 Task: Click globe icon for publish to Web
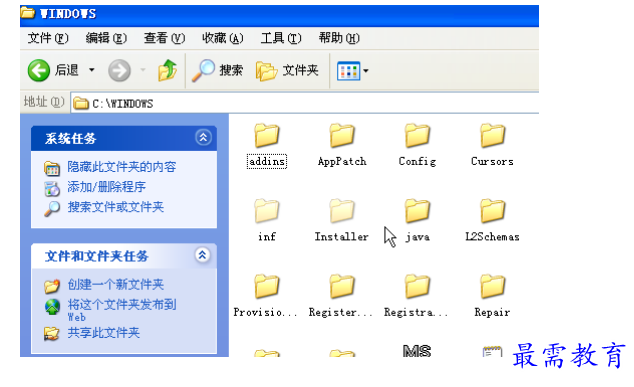pyautogui.click(x=52, y=307)
